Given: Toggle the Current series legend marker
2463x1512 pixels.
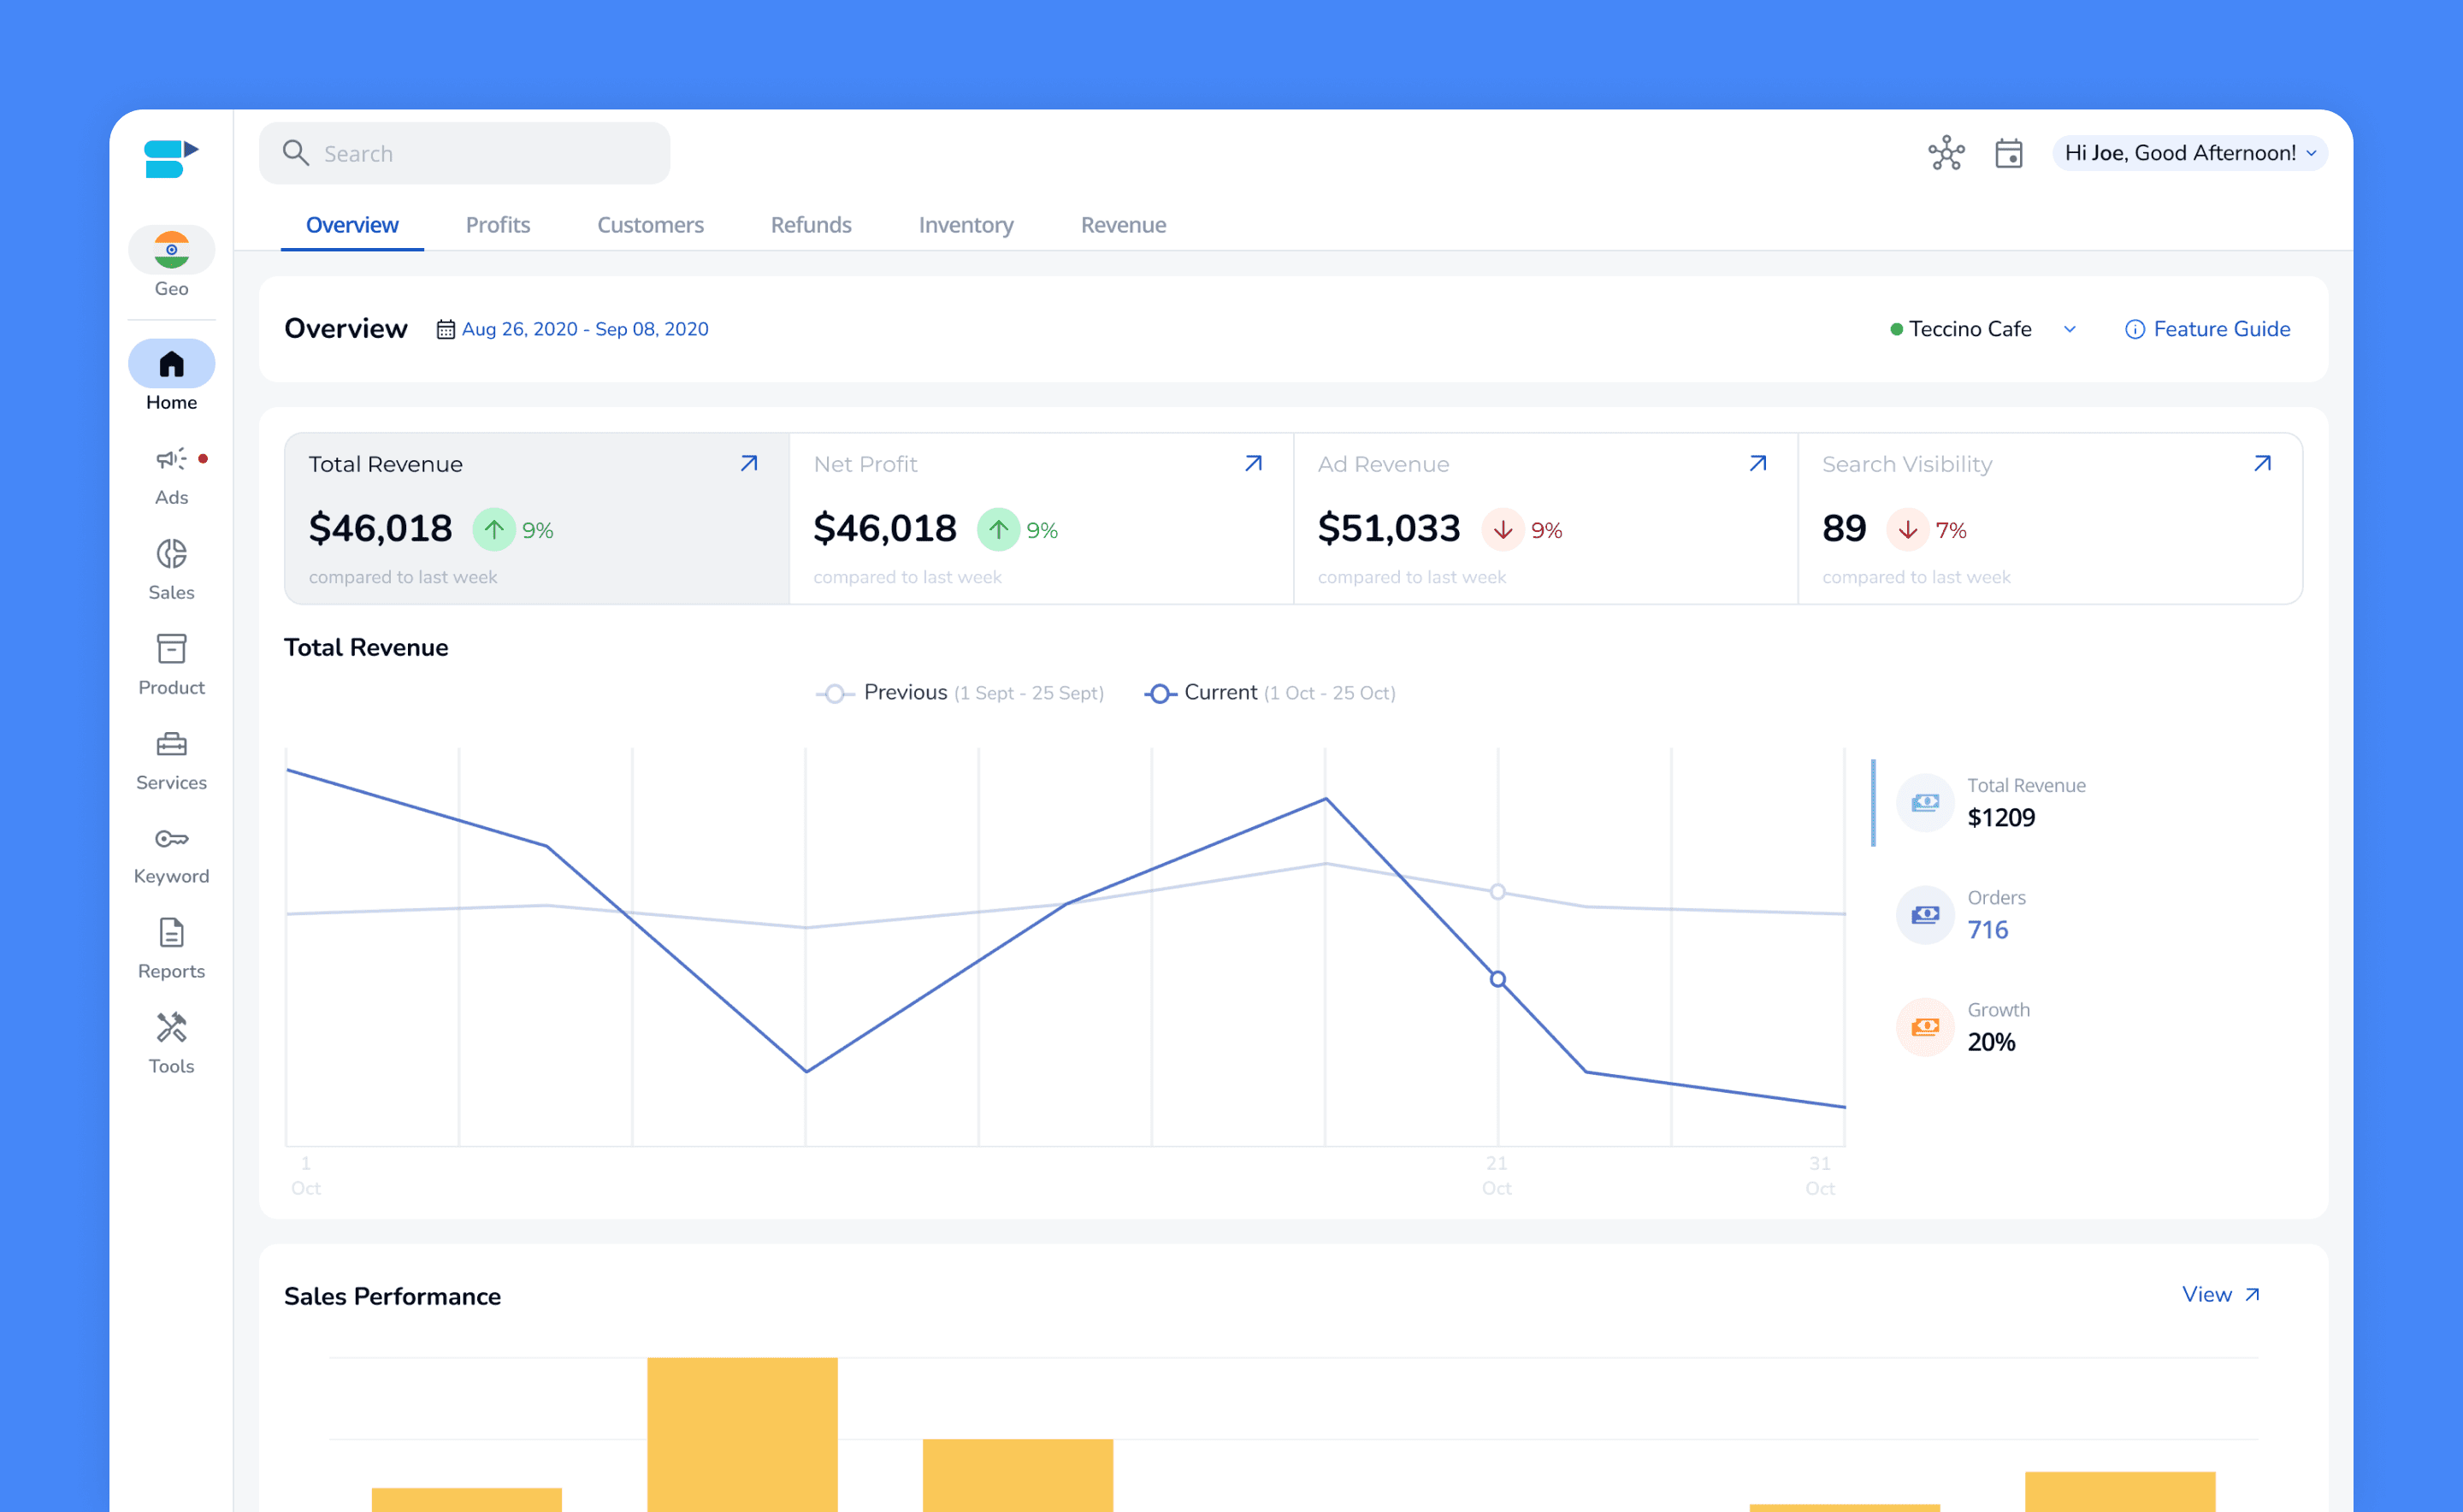Looking at the screenshot, I should tap(1158, 693).
